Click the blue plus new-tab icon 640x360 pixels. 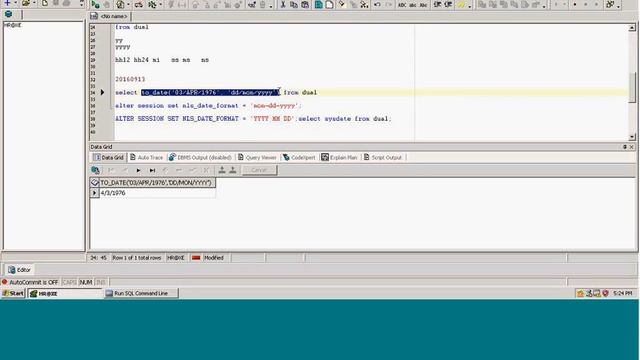(7, 3)
